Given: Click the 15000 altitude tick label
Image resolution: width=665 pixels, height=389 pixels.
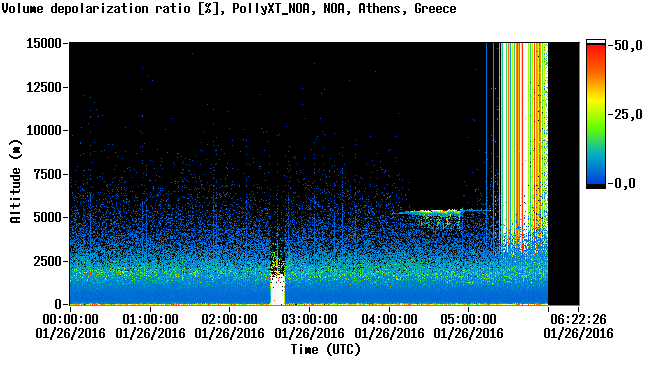Looking at the screenshot, I should pyautogui.click(x=44, y=43).
